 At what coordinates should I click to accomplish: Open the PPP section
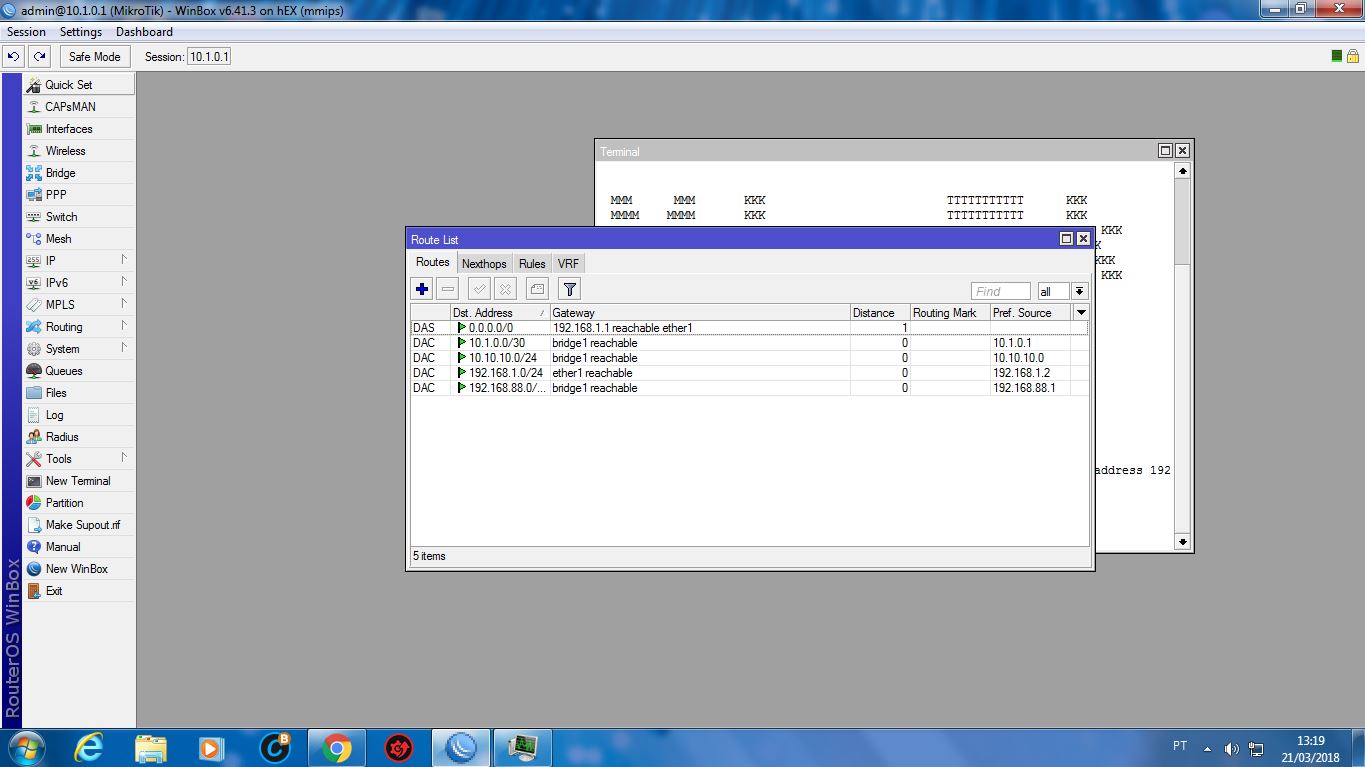79,195
